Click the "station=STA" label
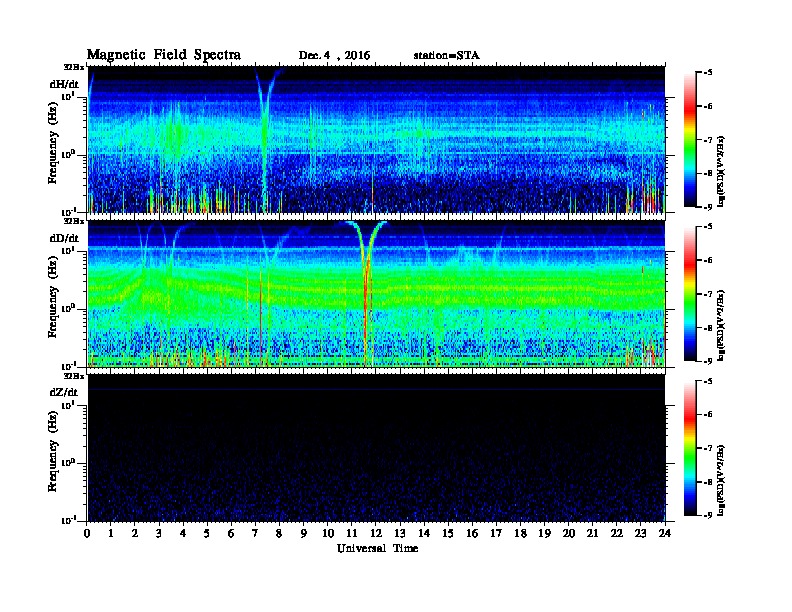792x612 pixels. pos(447,56)
